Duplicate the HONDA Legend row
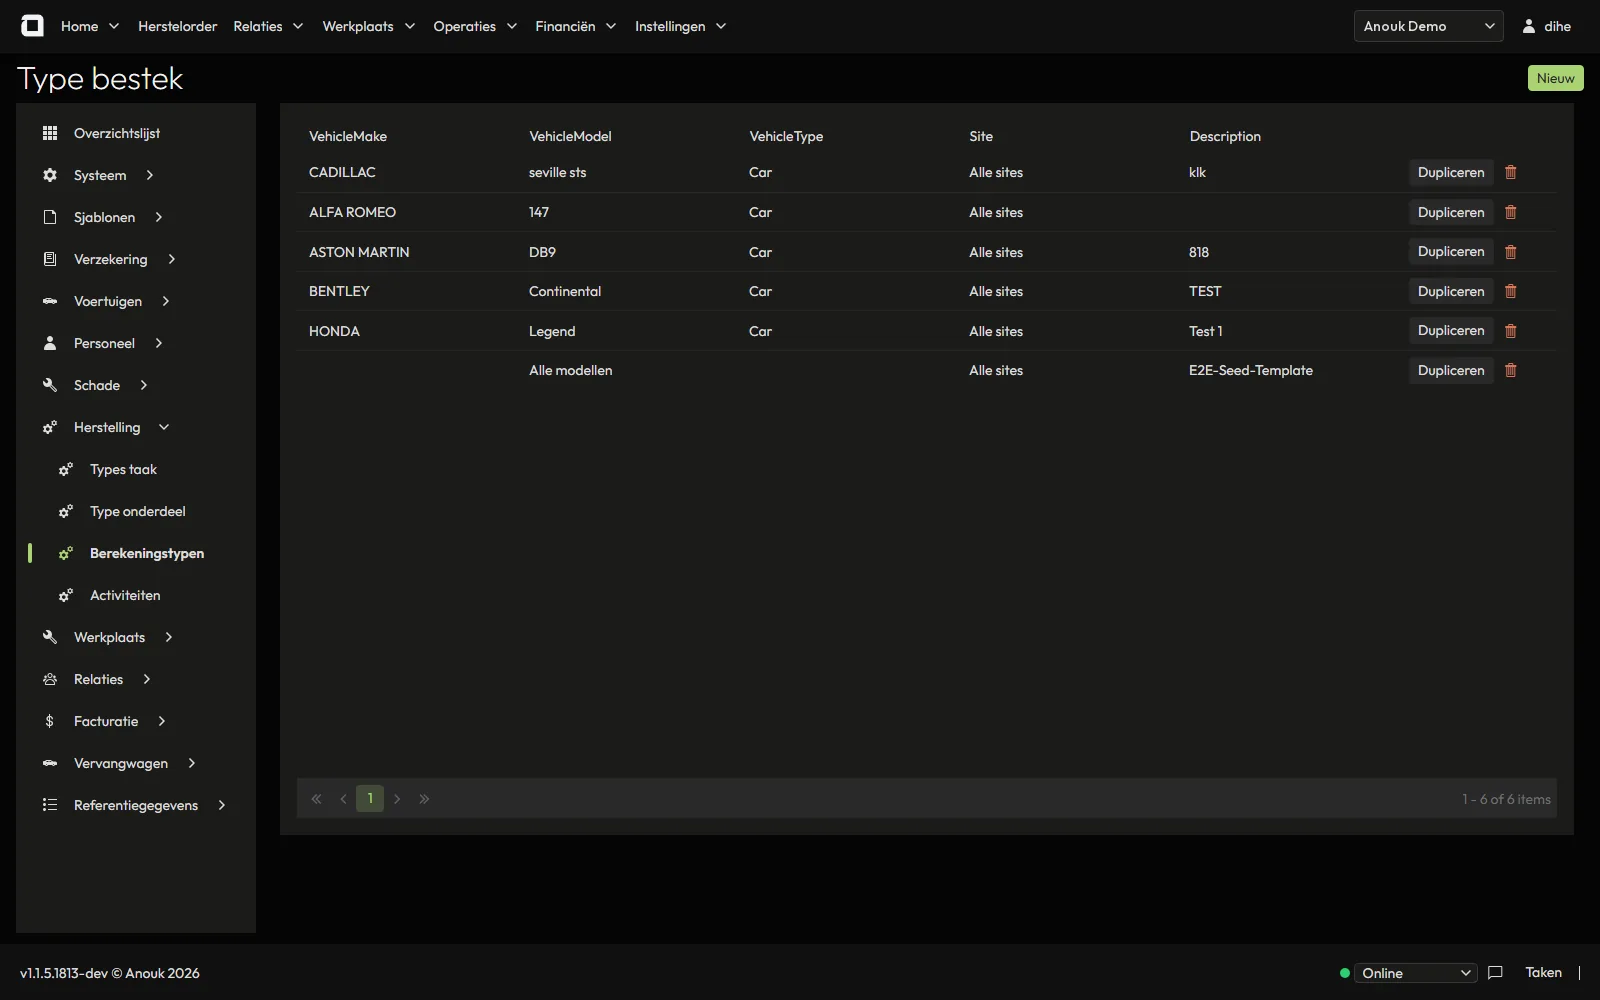This screenshot has width=1600, height=1000. point(1451,331)
